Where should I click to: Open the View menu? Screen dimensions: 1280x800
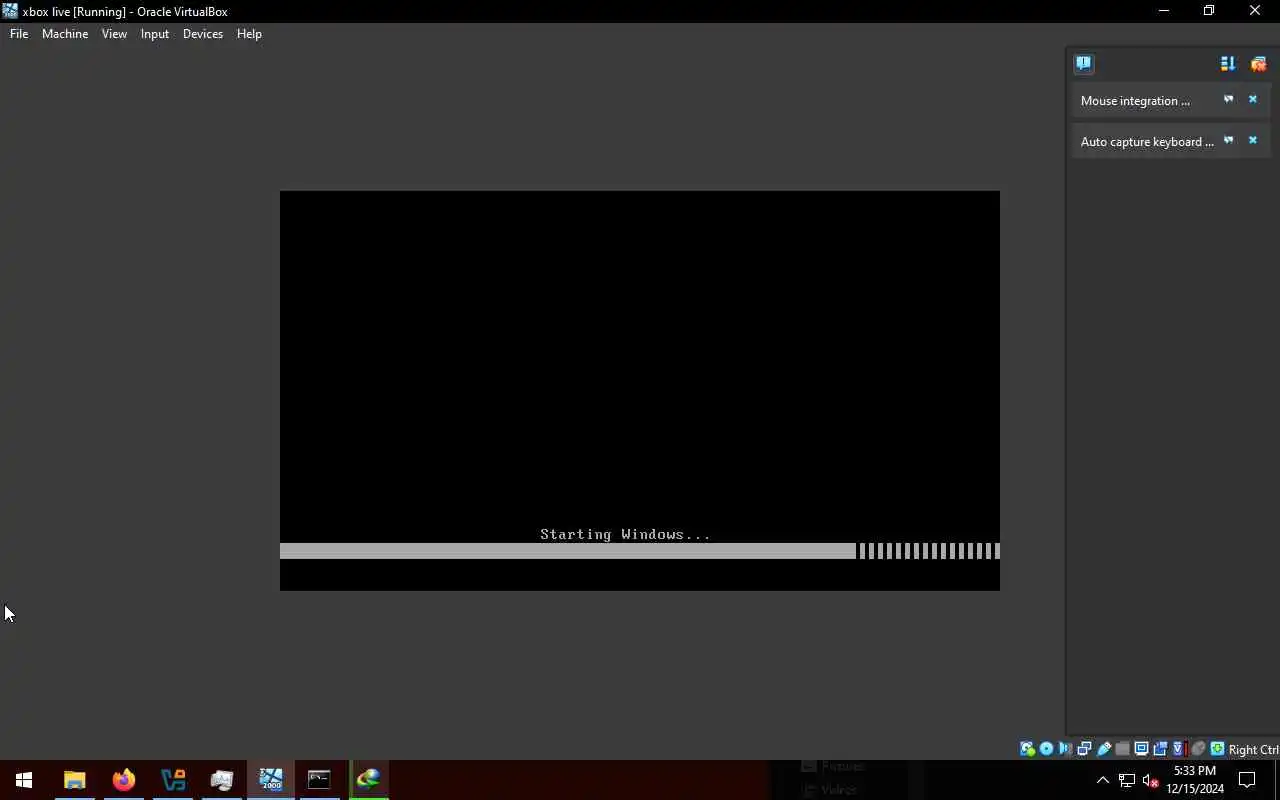tap(114, 34)
